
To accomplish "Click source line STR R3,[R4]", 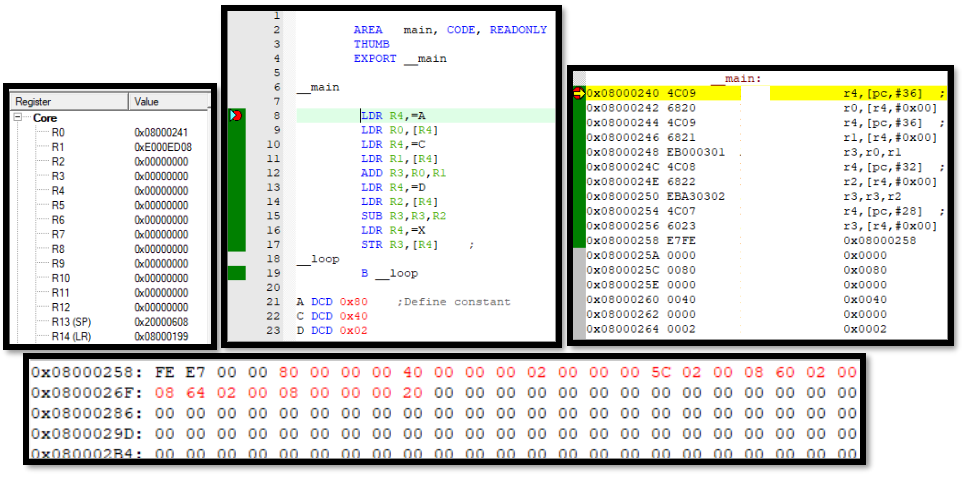I will 400,245.
